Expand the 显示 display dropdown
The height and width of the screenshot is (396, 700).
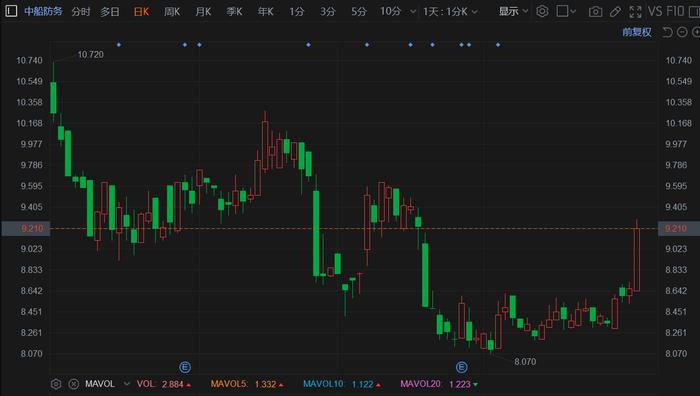click(x=513, y=11)
